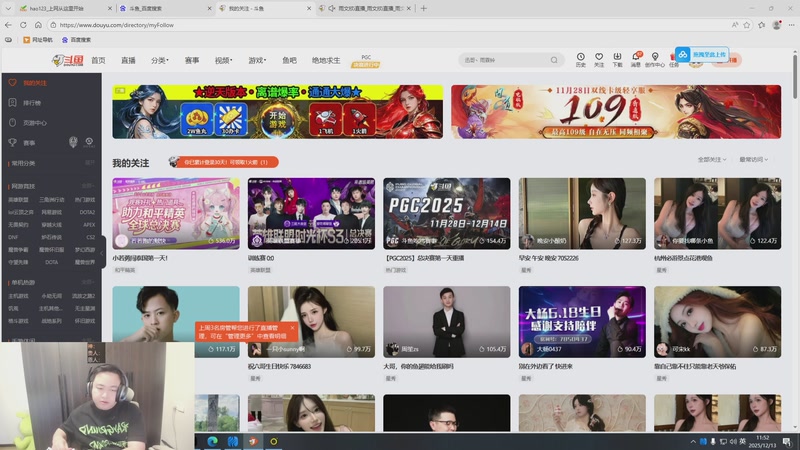Collapse the left sidebar with arrow handle
The image size is (800, 450).
[x=102, y=252]
